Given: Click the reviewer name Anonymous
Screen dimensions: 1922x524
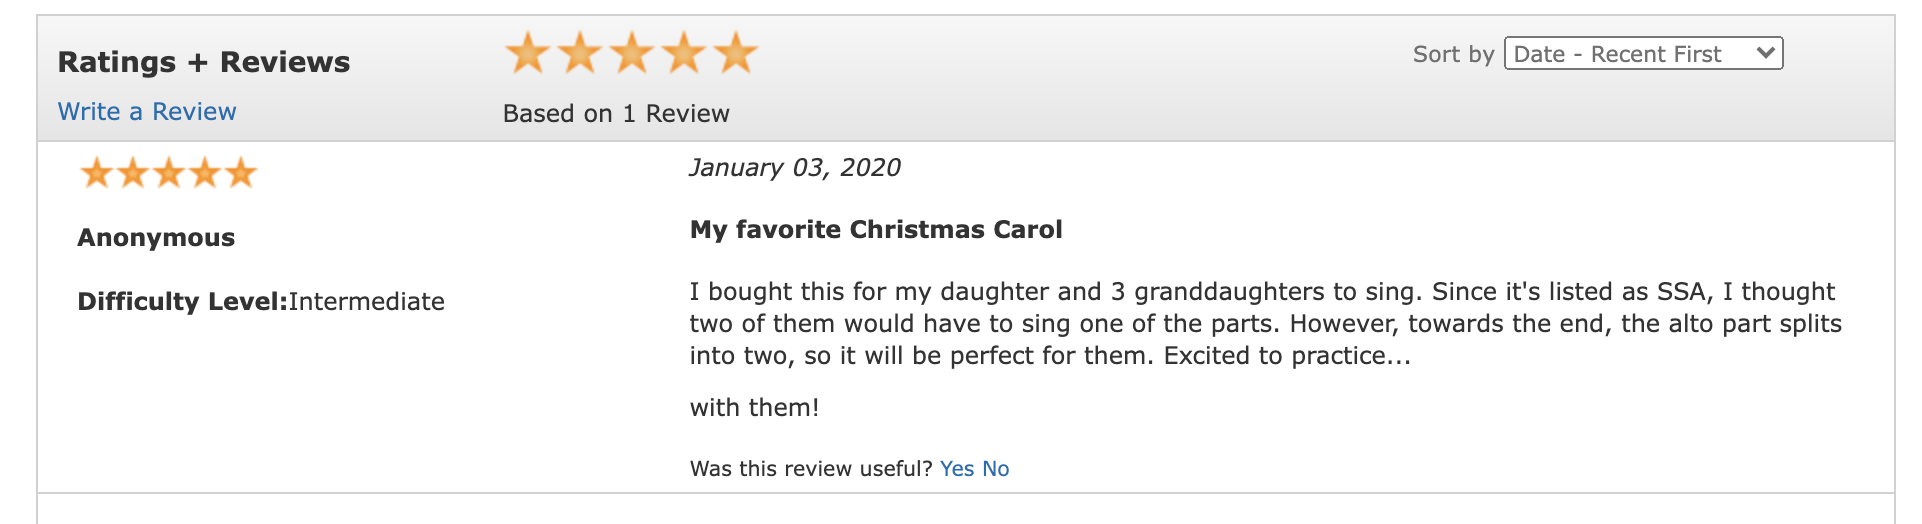Looking at the screenshot, I should (x=156, y=237).
